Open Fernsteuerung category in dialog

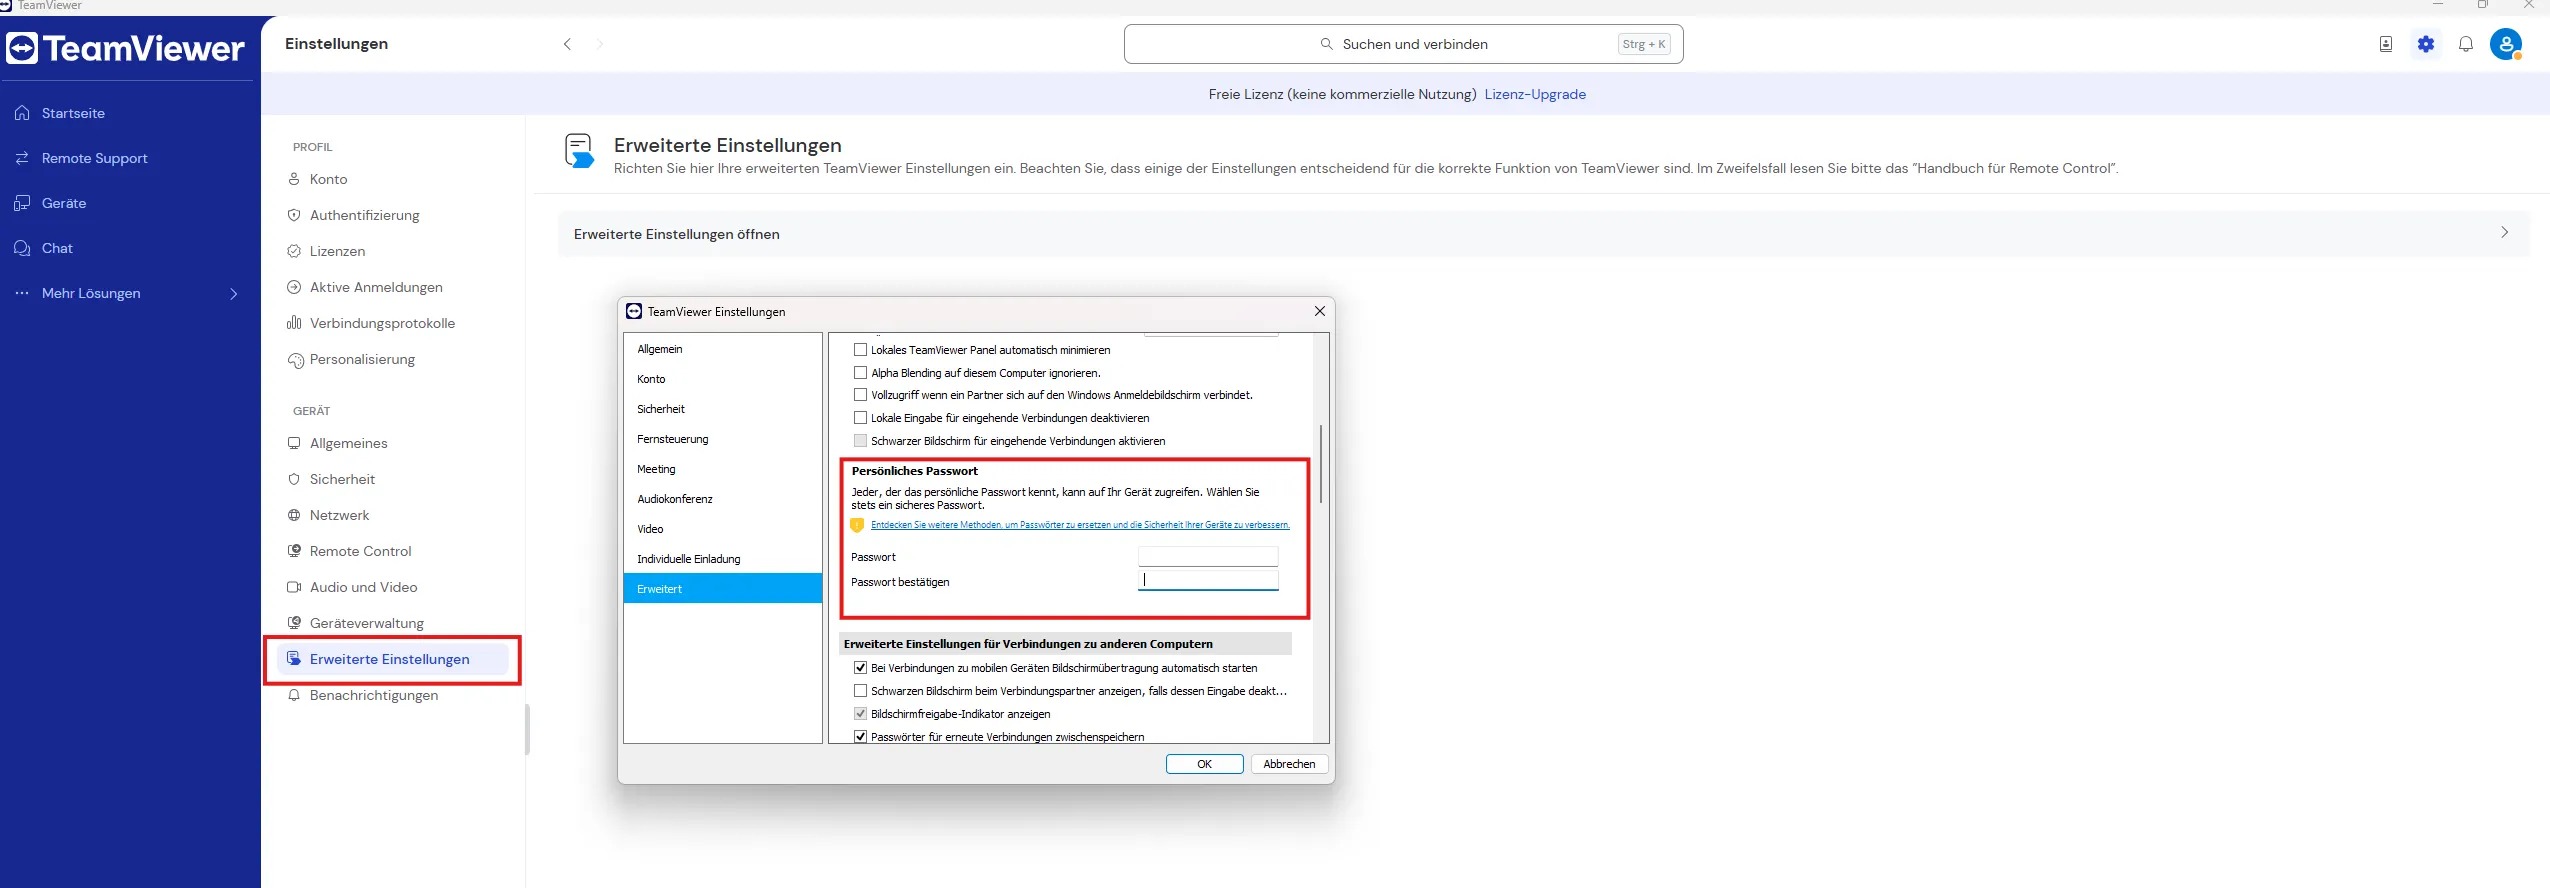pos(723,439)
